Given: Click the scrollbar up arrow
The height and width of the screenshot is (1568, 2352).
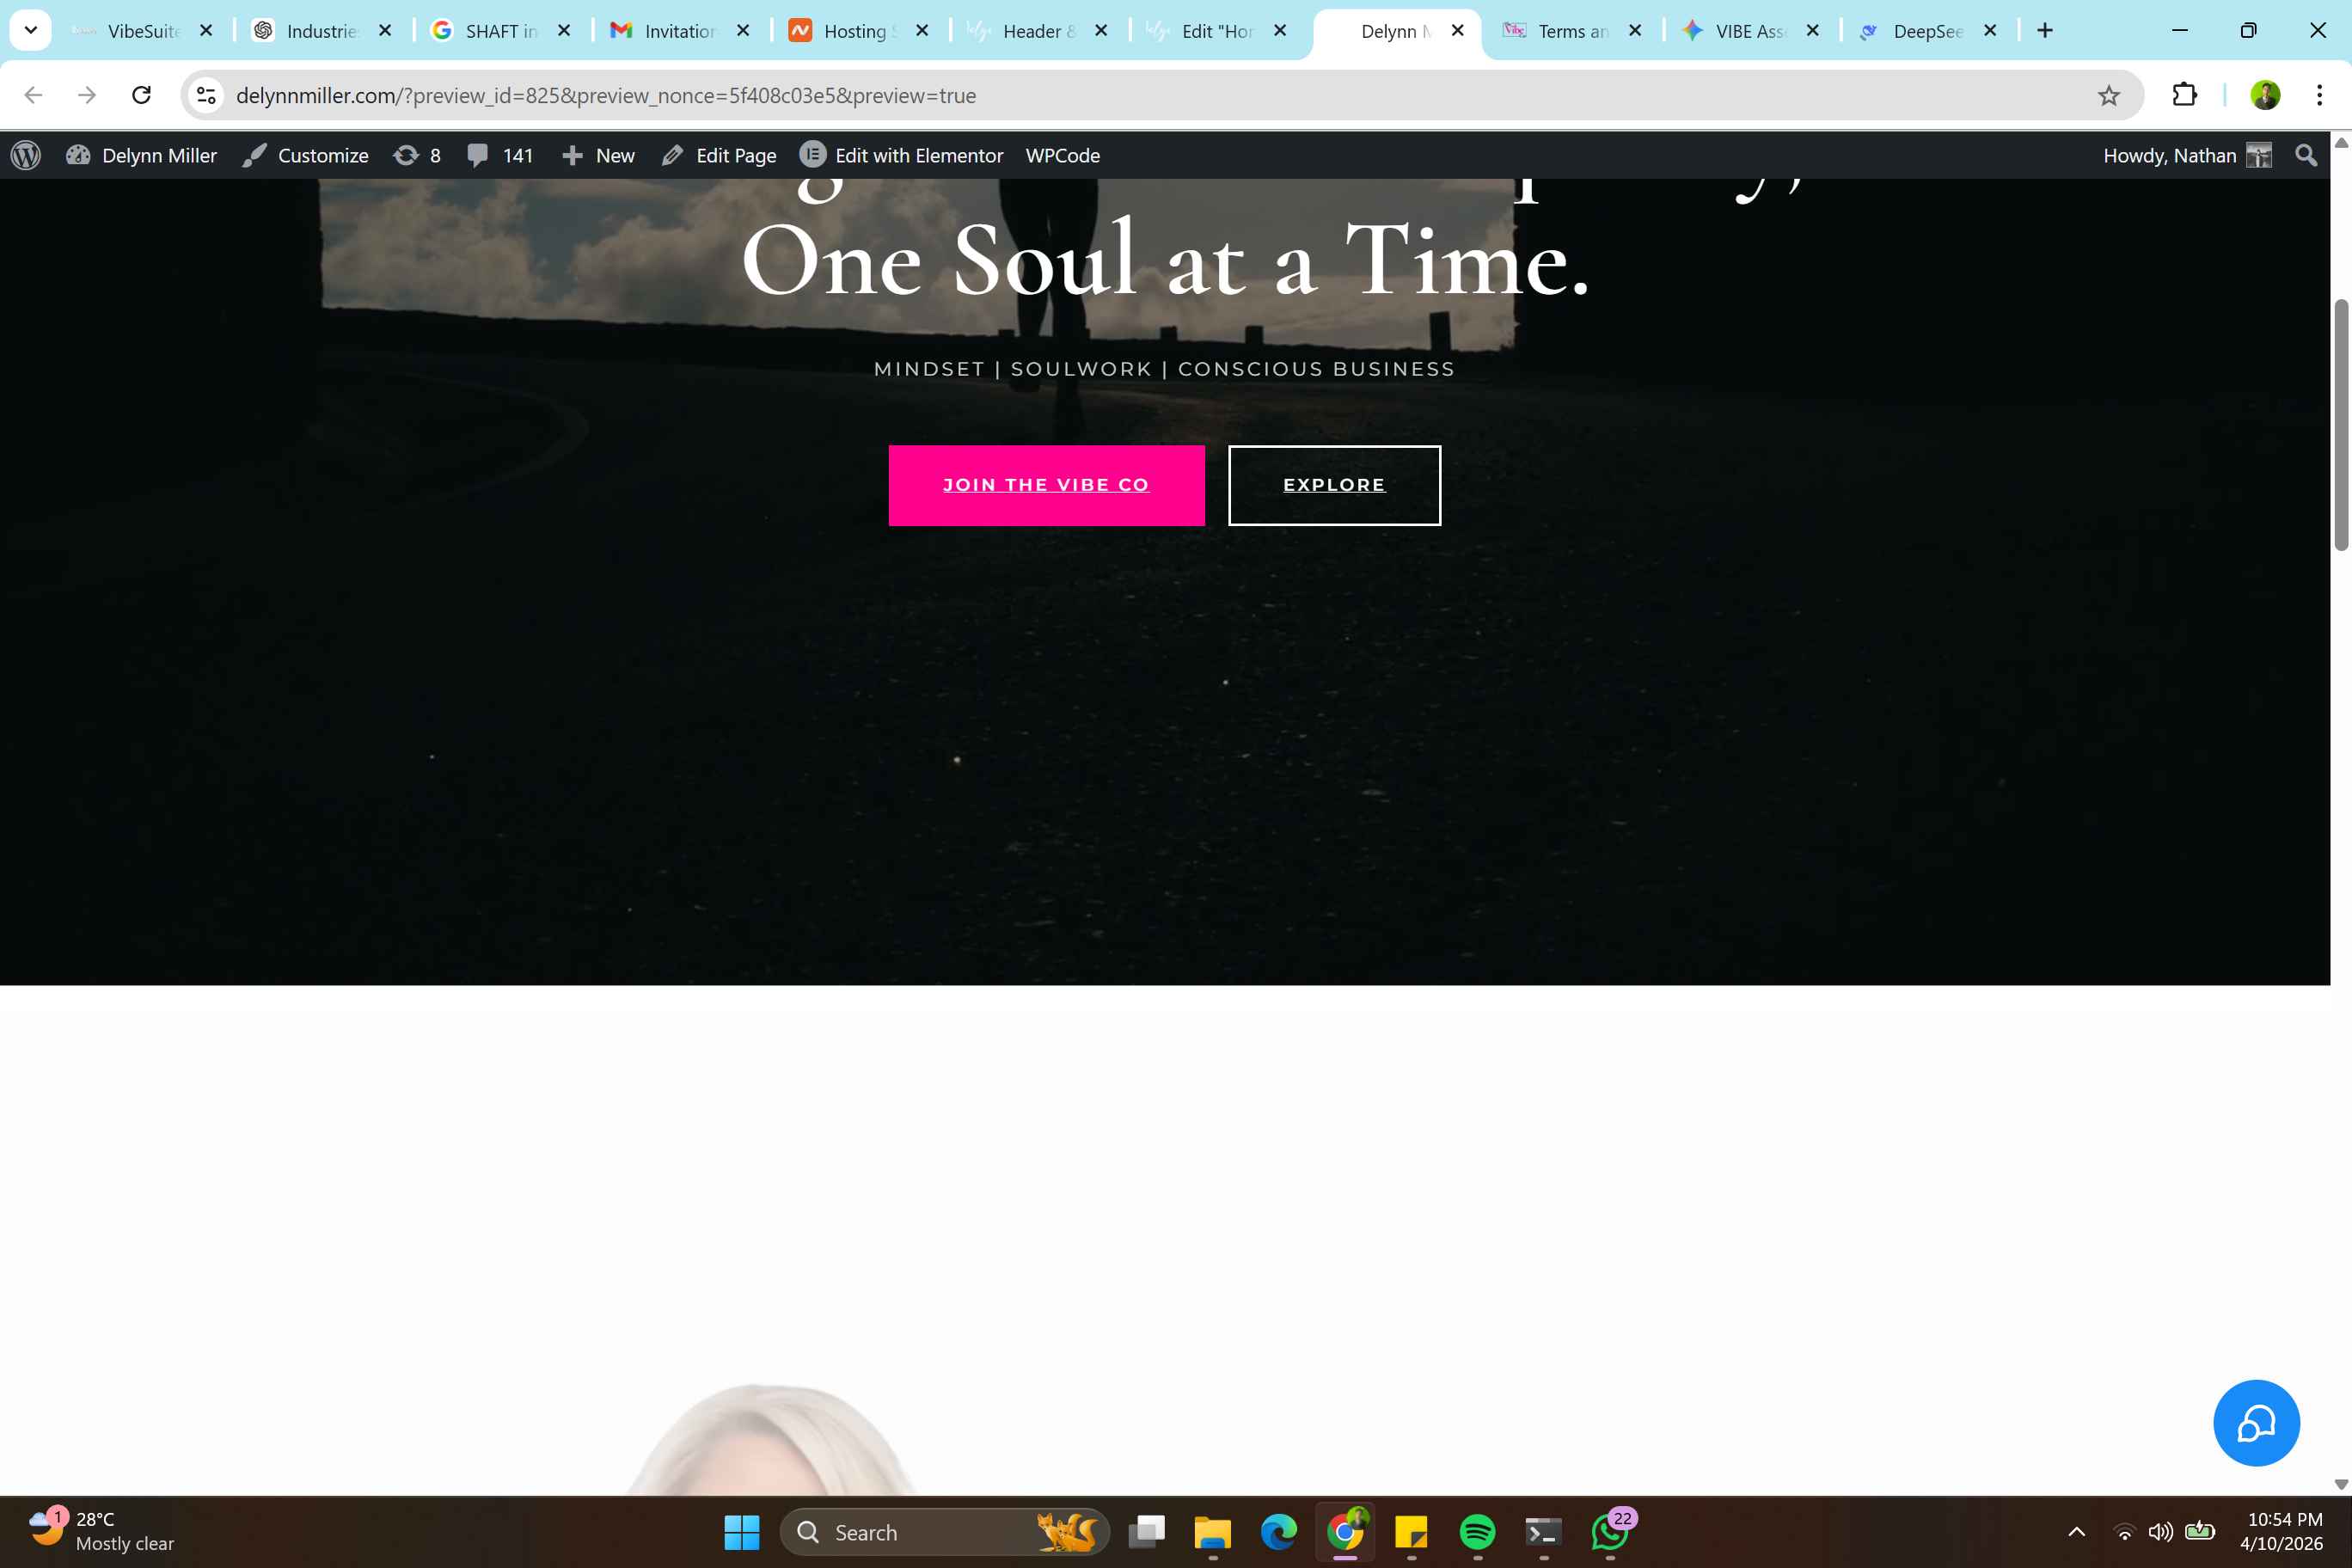Looking at the screenshot, I should point(2341,143).
